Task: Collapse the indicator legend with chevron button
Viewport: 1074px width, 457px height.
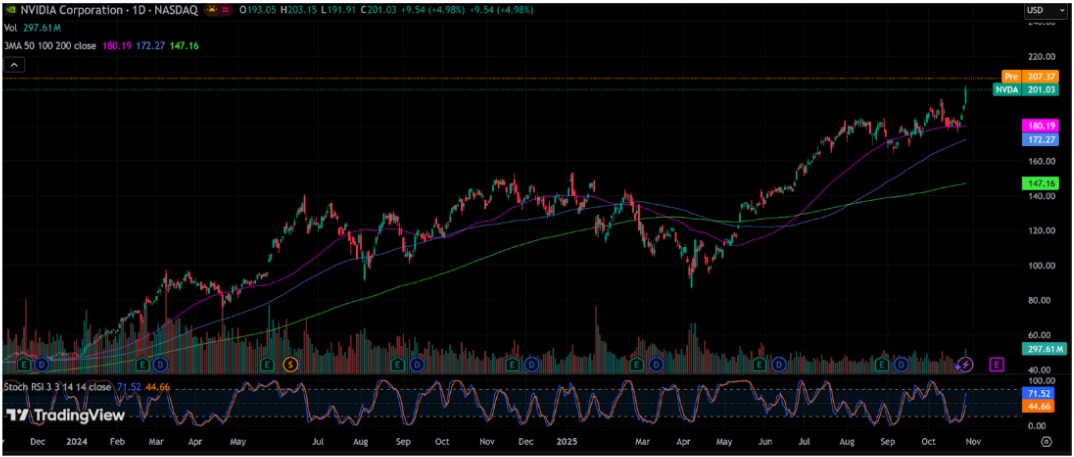Action: point(15,65)
